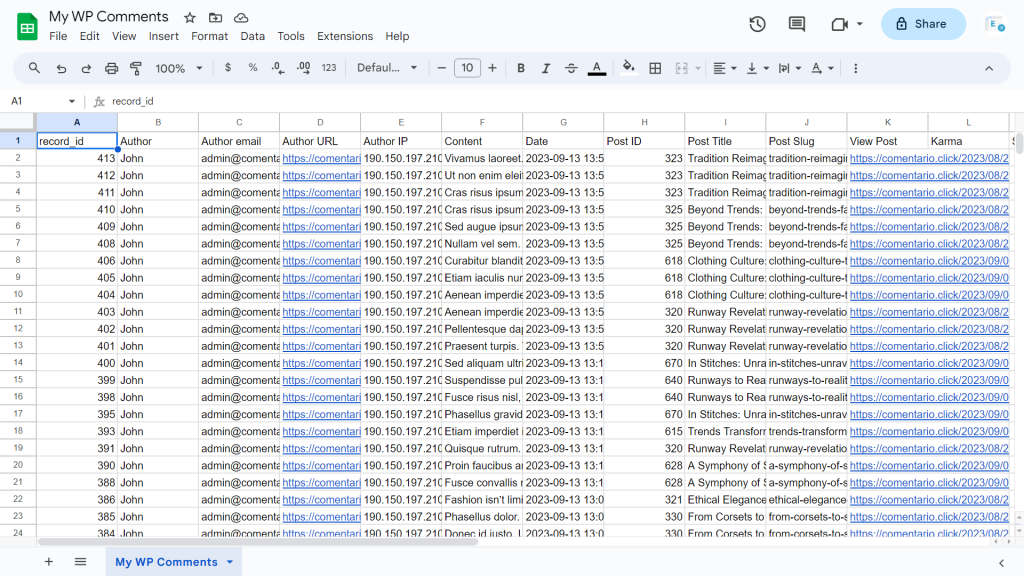
Task: Follow the first View Post link
Action: (x=887, y=158)
